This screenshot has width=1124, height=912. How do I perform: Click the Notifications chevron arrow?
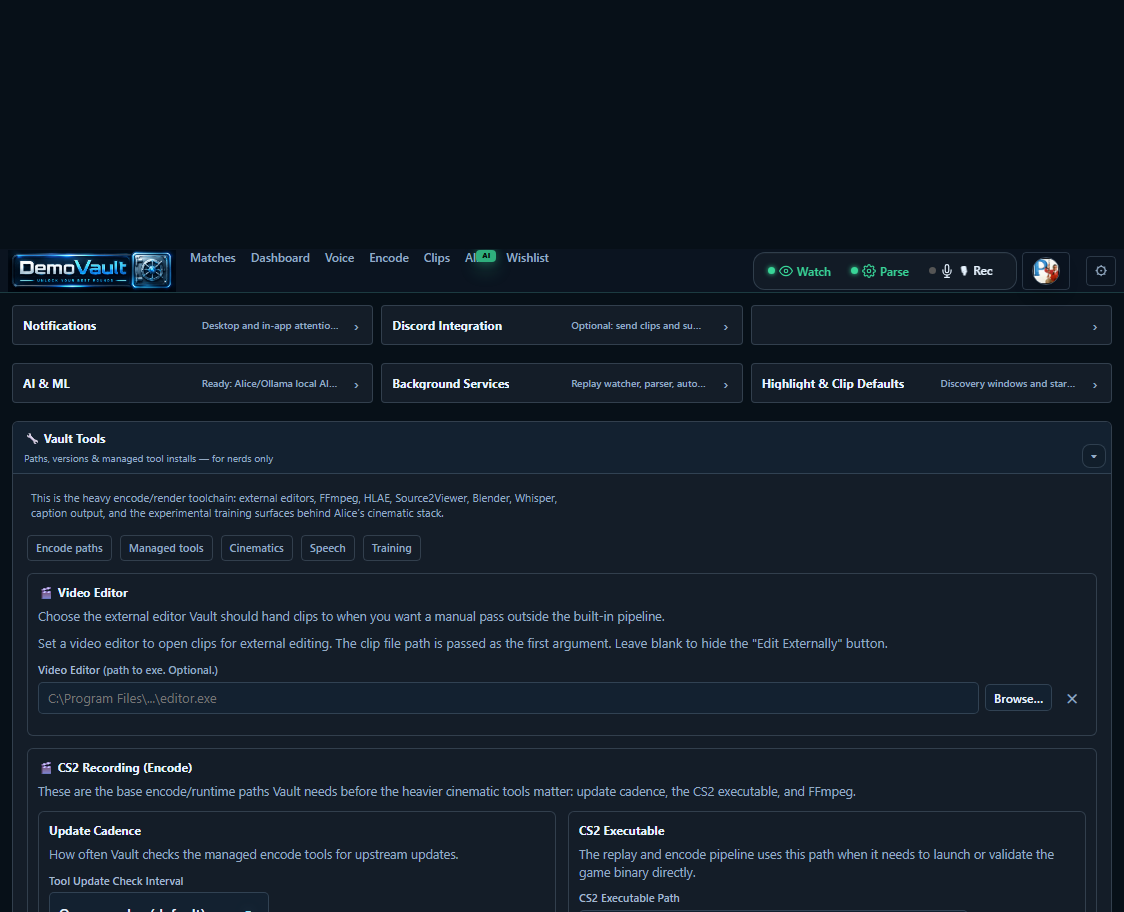coord(356,327)
